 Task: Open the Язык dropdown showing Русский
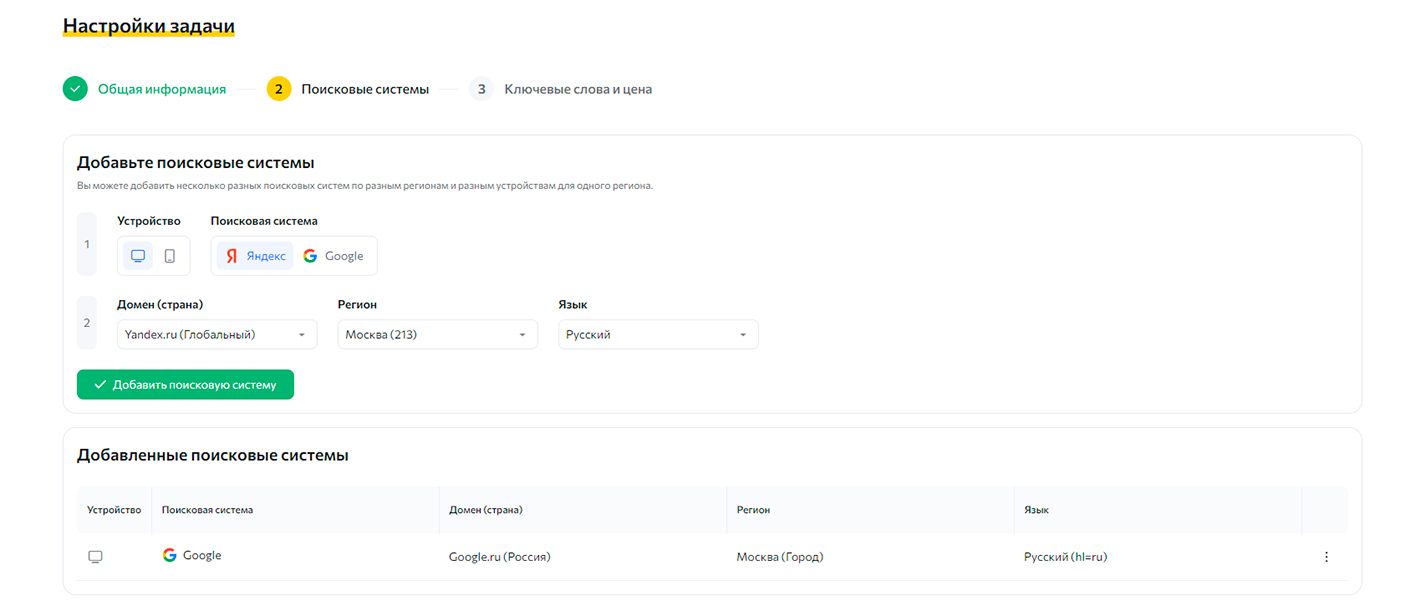pyautogui.click(x=658, y=335)
